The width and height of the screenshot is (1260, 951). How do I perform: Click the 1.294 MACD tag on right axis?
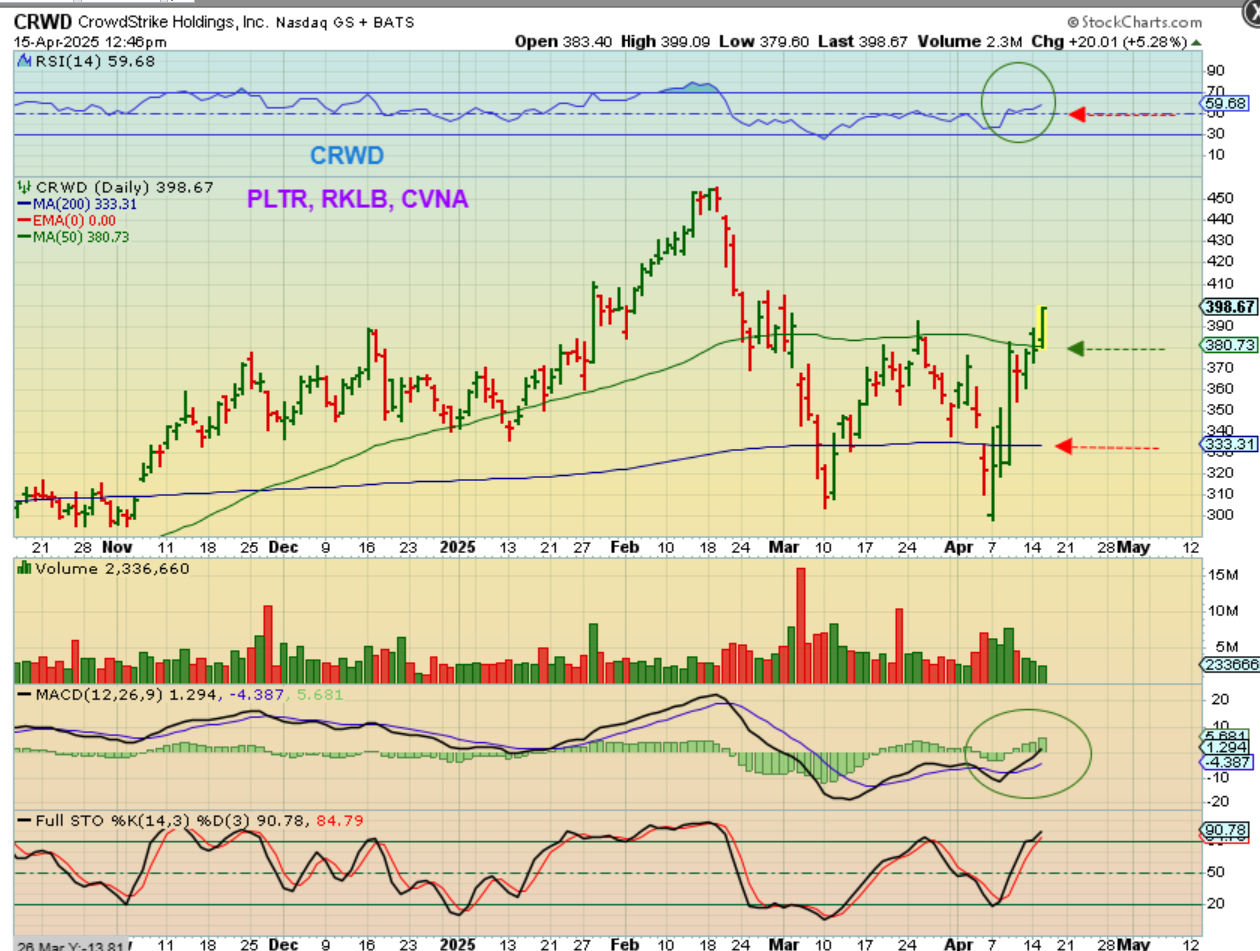tap(1224, 747)
